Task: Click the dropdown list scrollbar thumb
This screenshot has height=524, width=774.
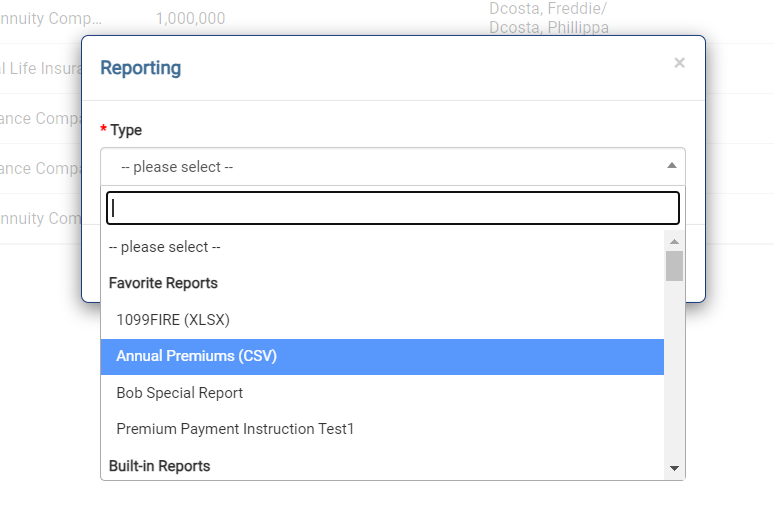Action: click(x=674, y=266)
